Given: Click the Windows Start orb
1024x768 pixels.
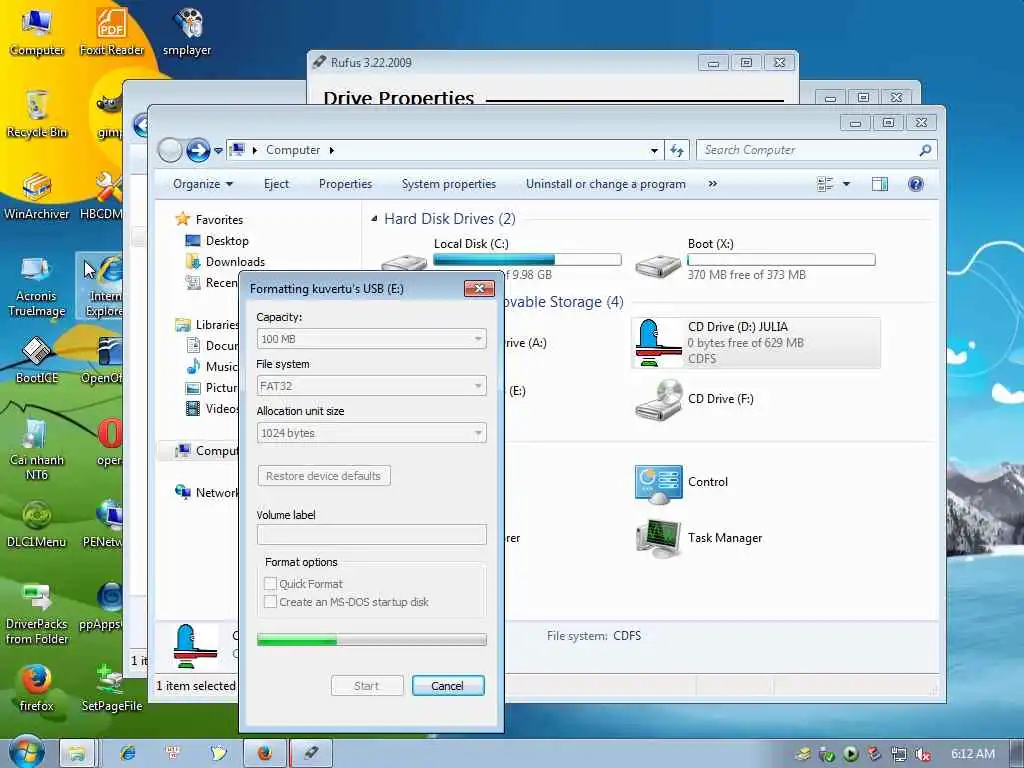Looking at the screenshot, I should (x=26, y=751).
